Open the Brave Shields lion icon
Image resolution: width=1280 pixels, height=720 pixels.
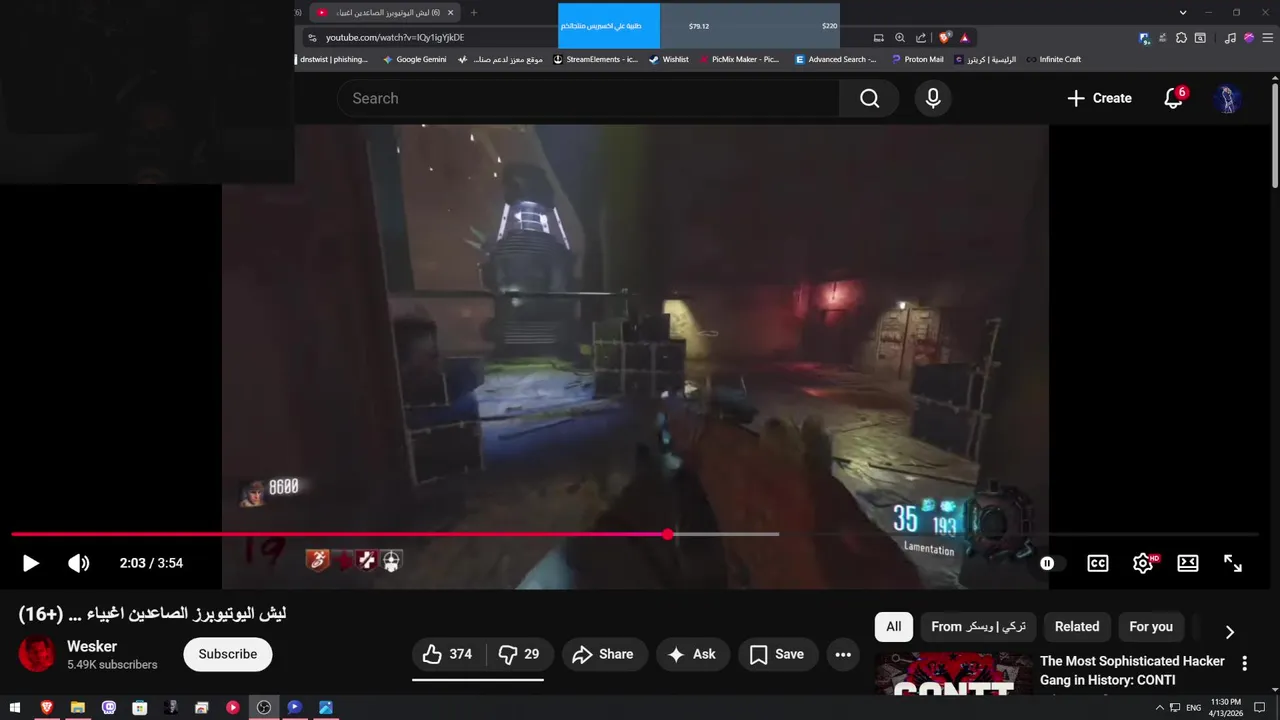(945, 38)
